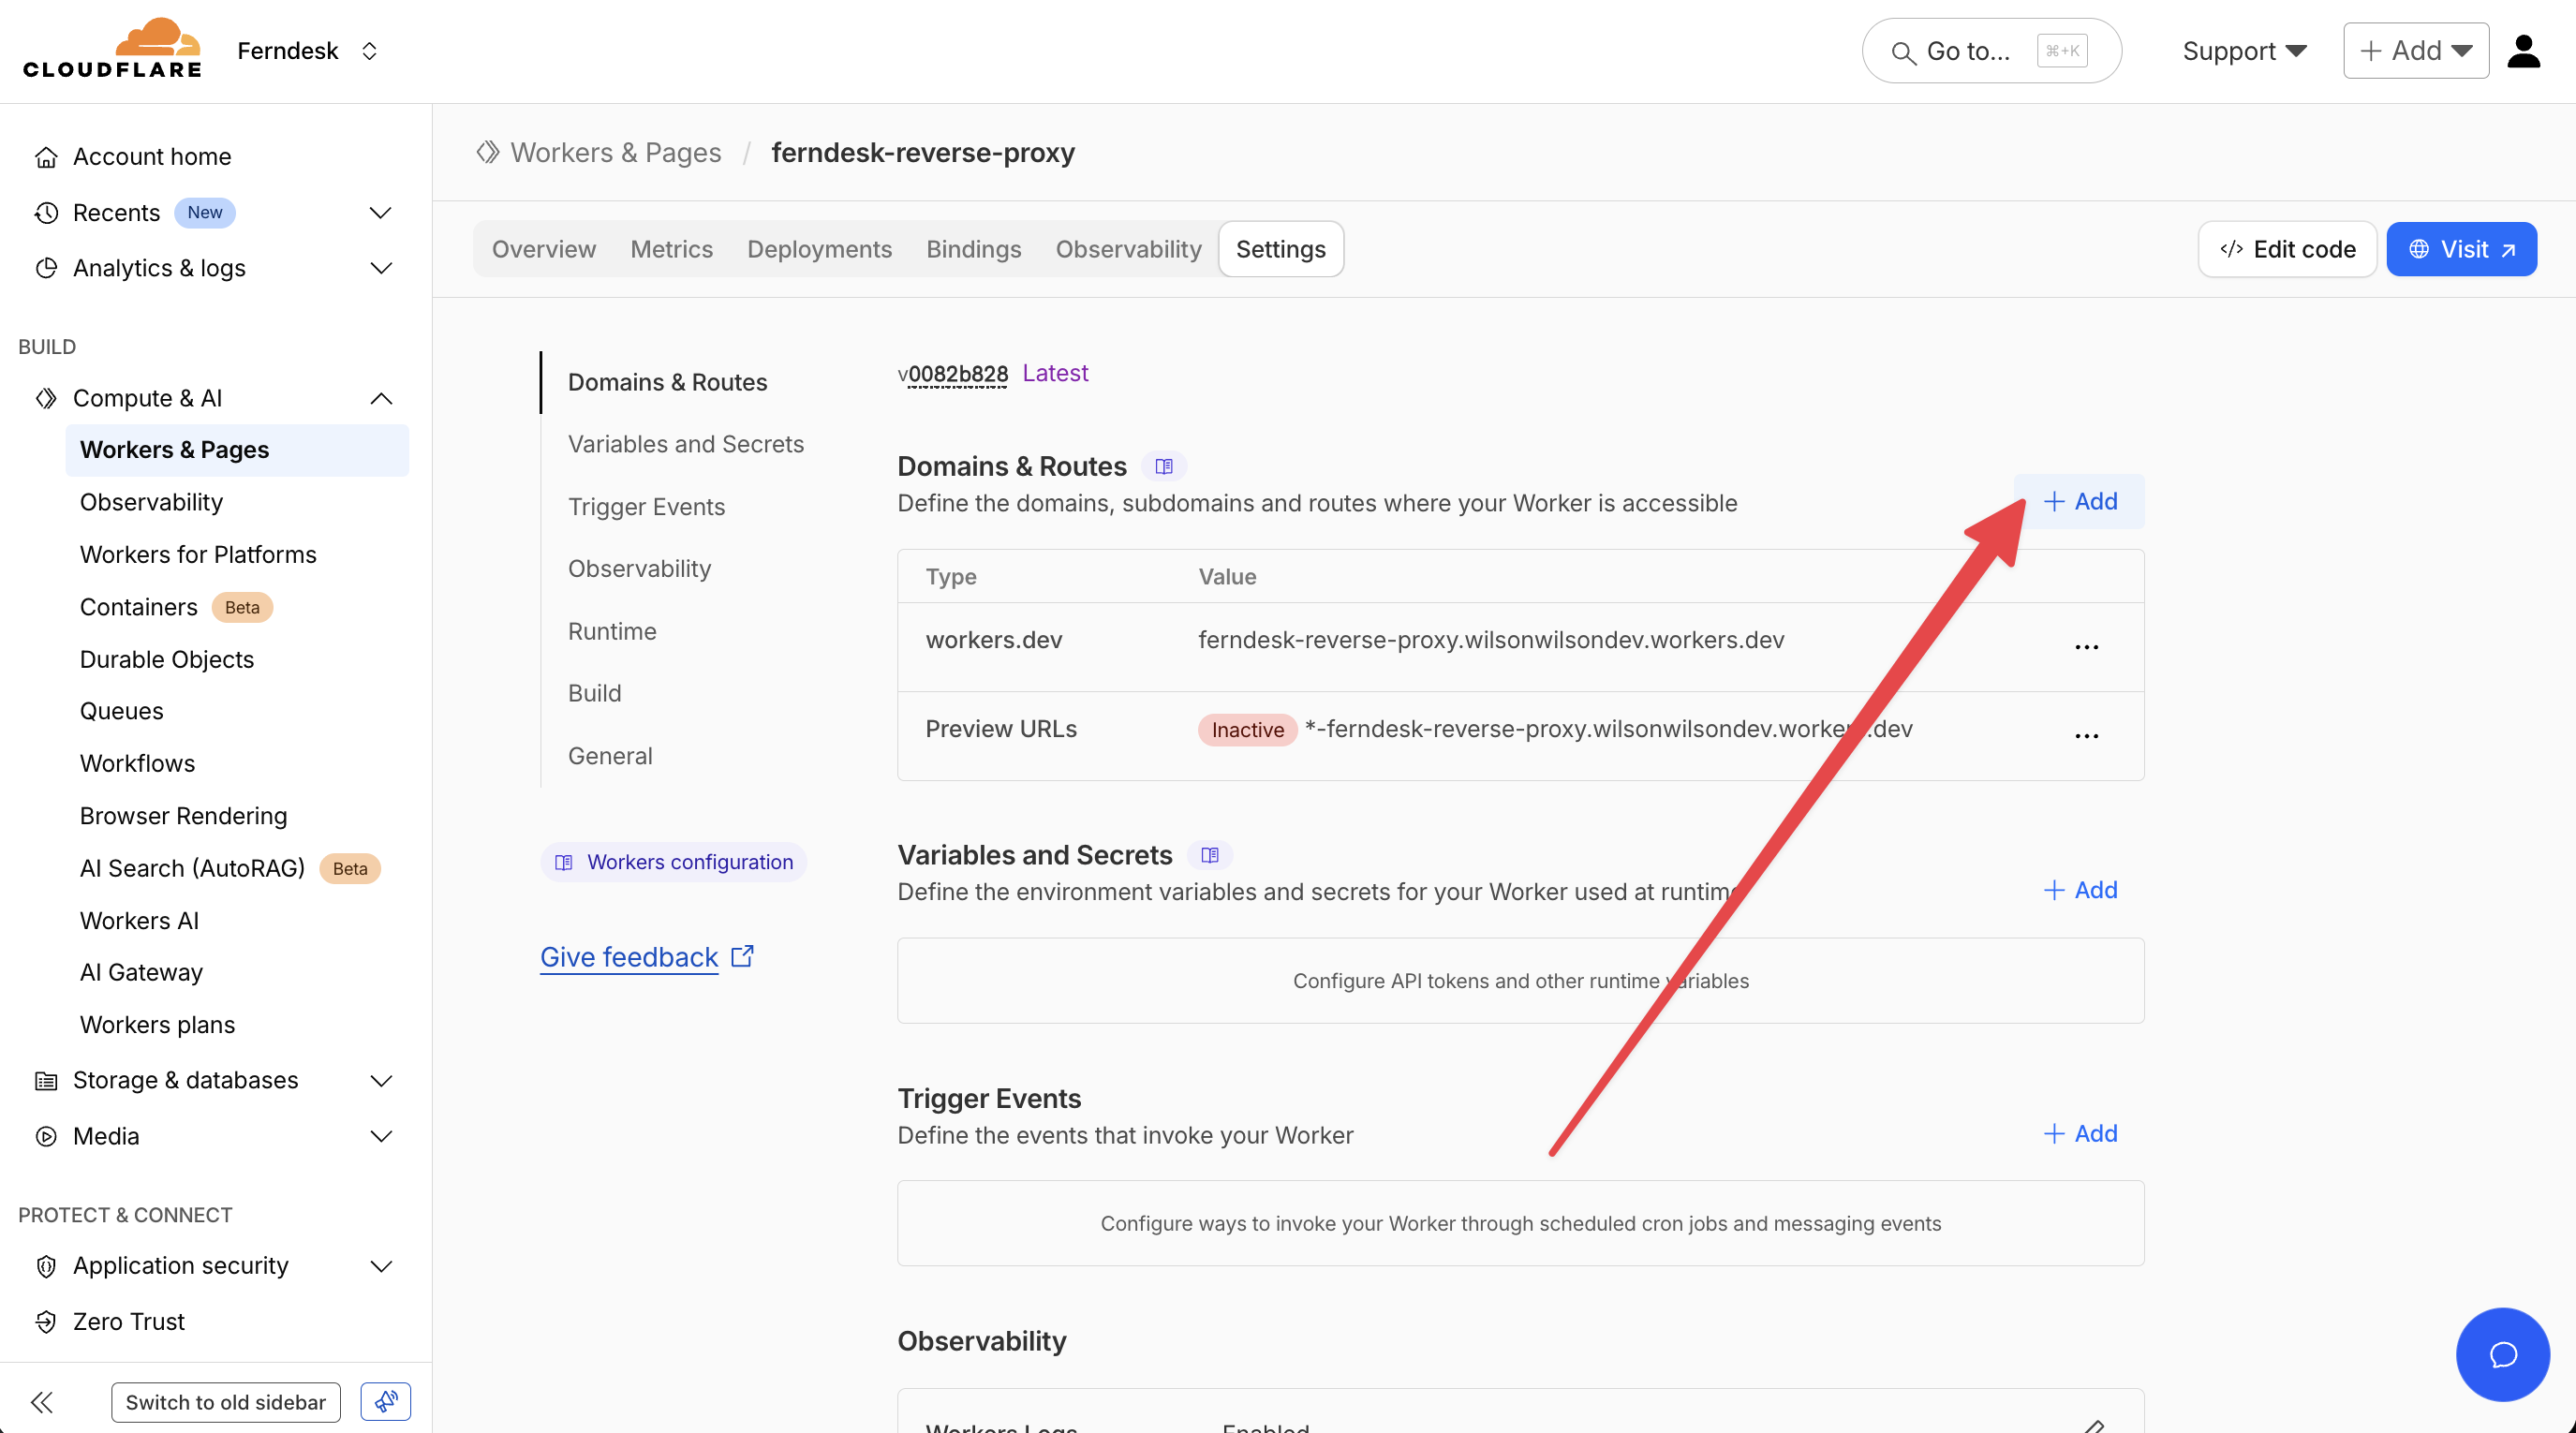Open the options menu for the Preview URLs row

[2086, 735]
